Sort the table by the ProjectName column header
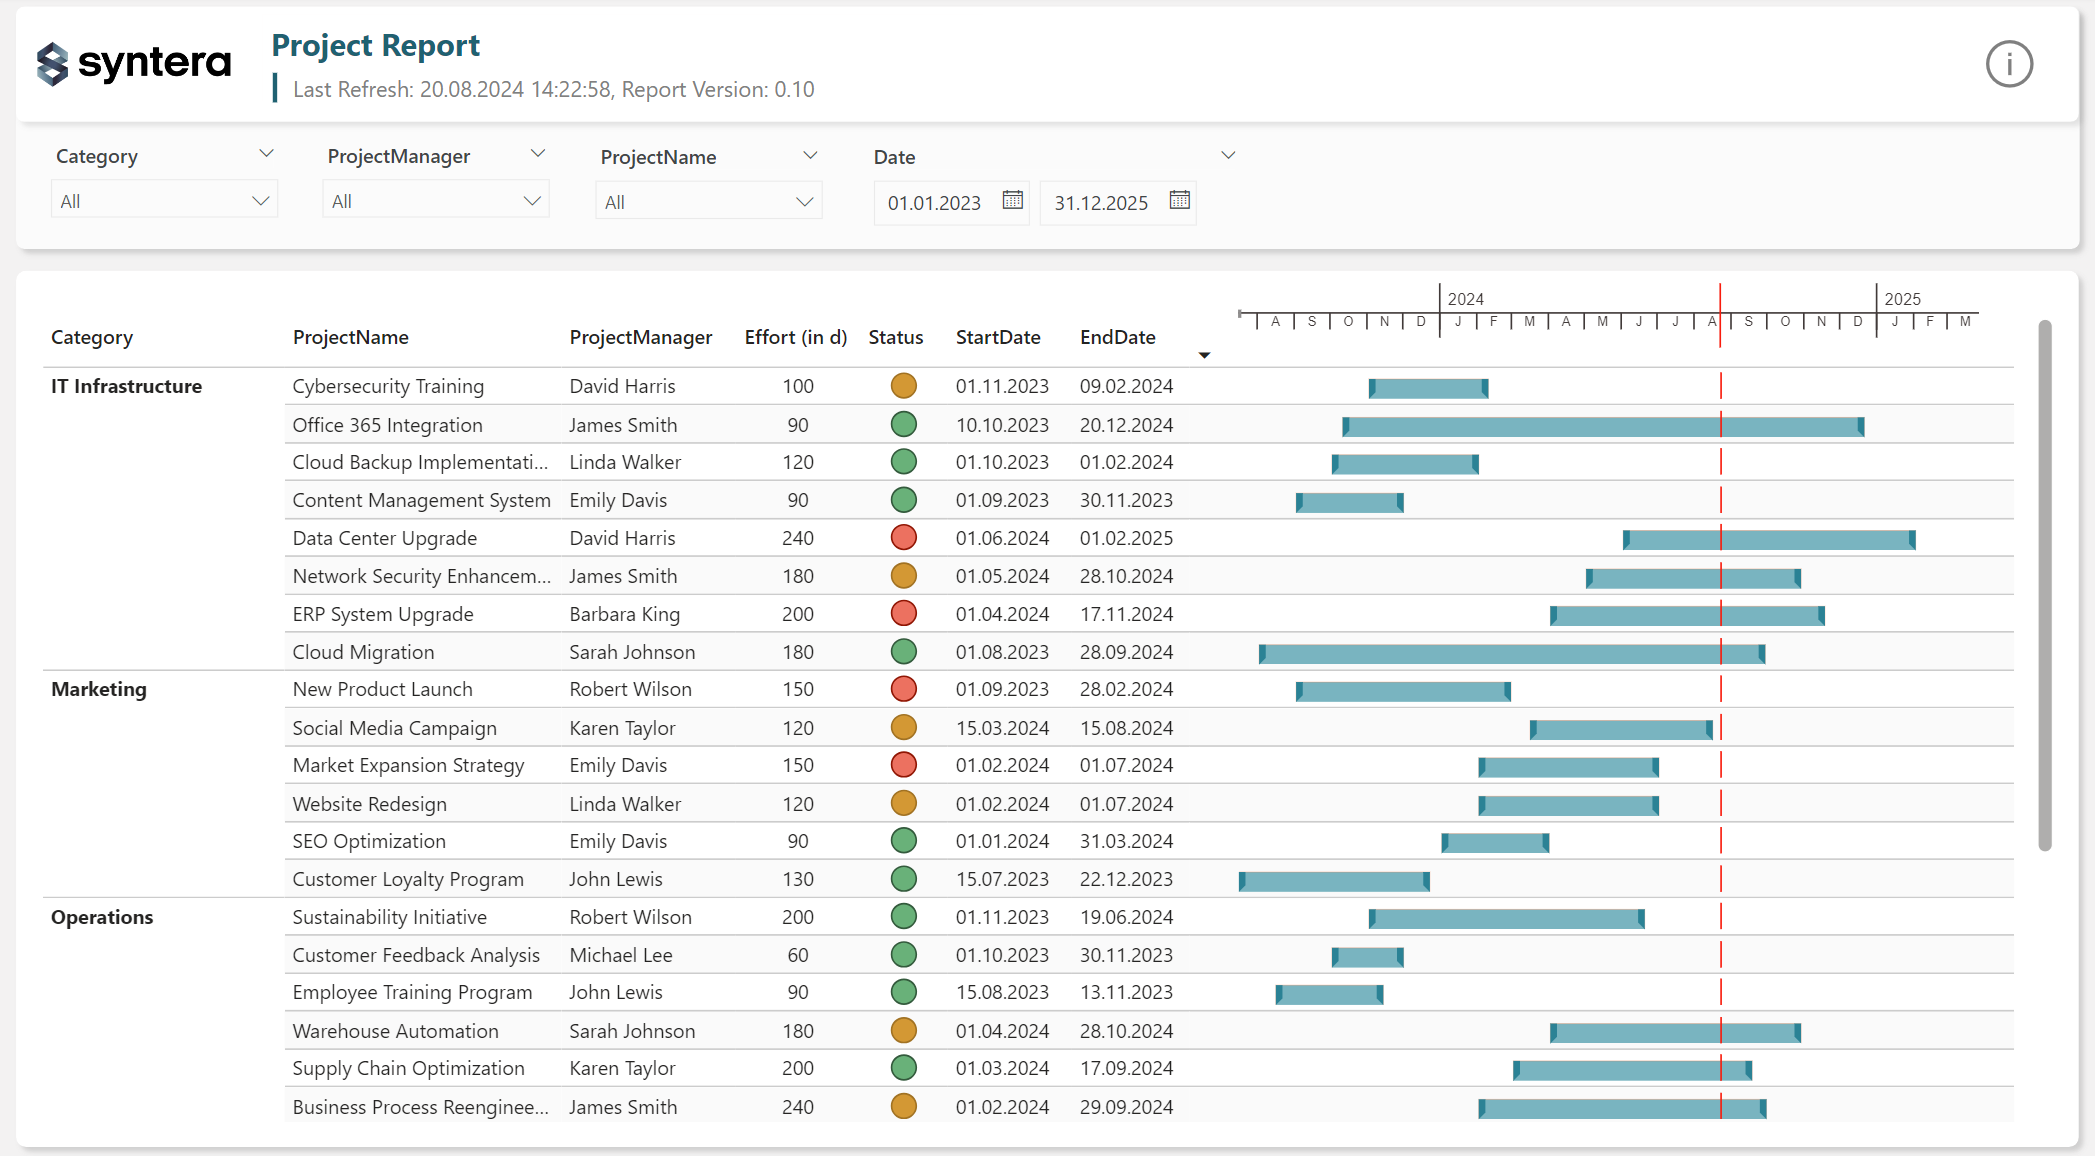 (351, 337)
